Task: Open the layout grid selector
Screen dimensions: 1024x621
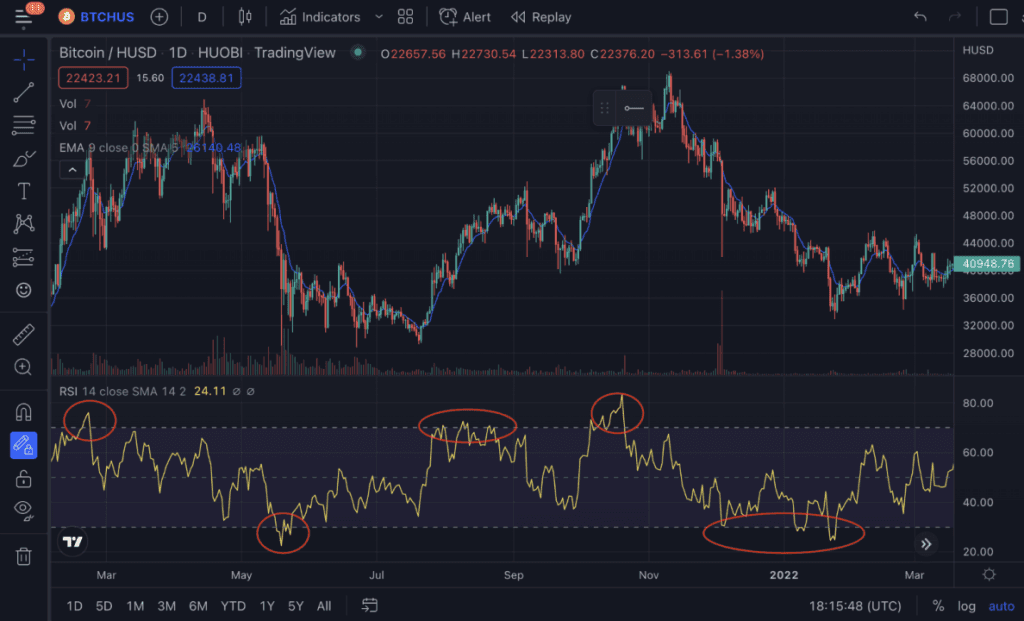Action: click(x=406, y=17)
